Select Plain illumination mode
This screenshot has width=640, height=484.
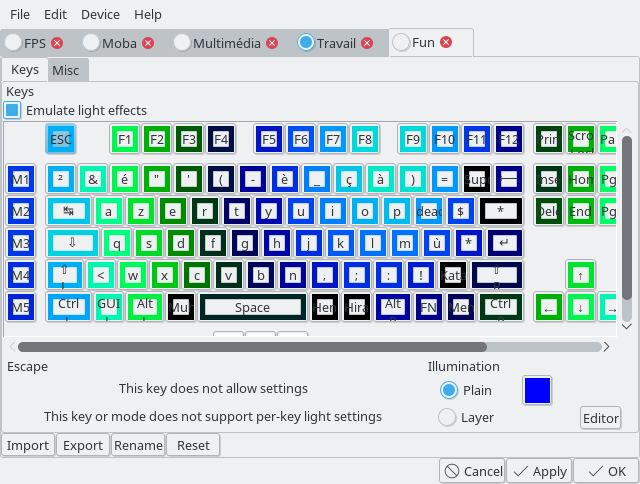(x=449, y=390)
